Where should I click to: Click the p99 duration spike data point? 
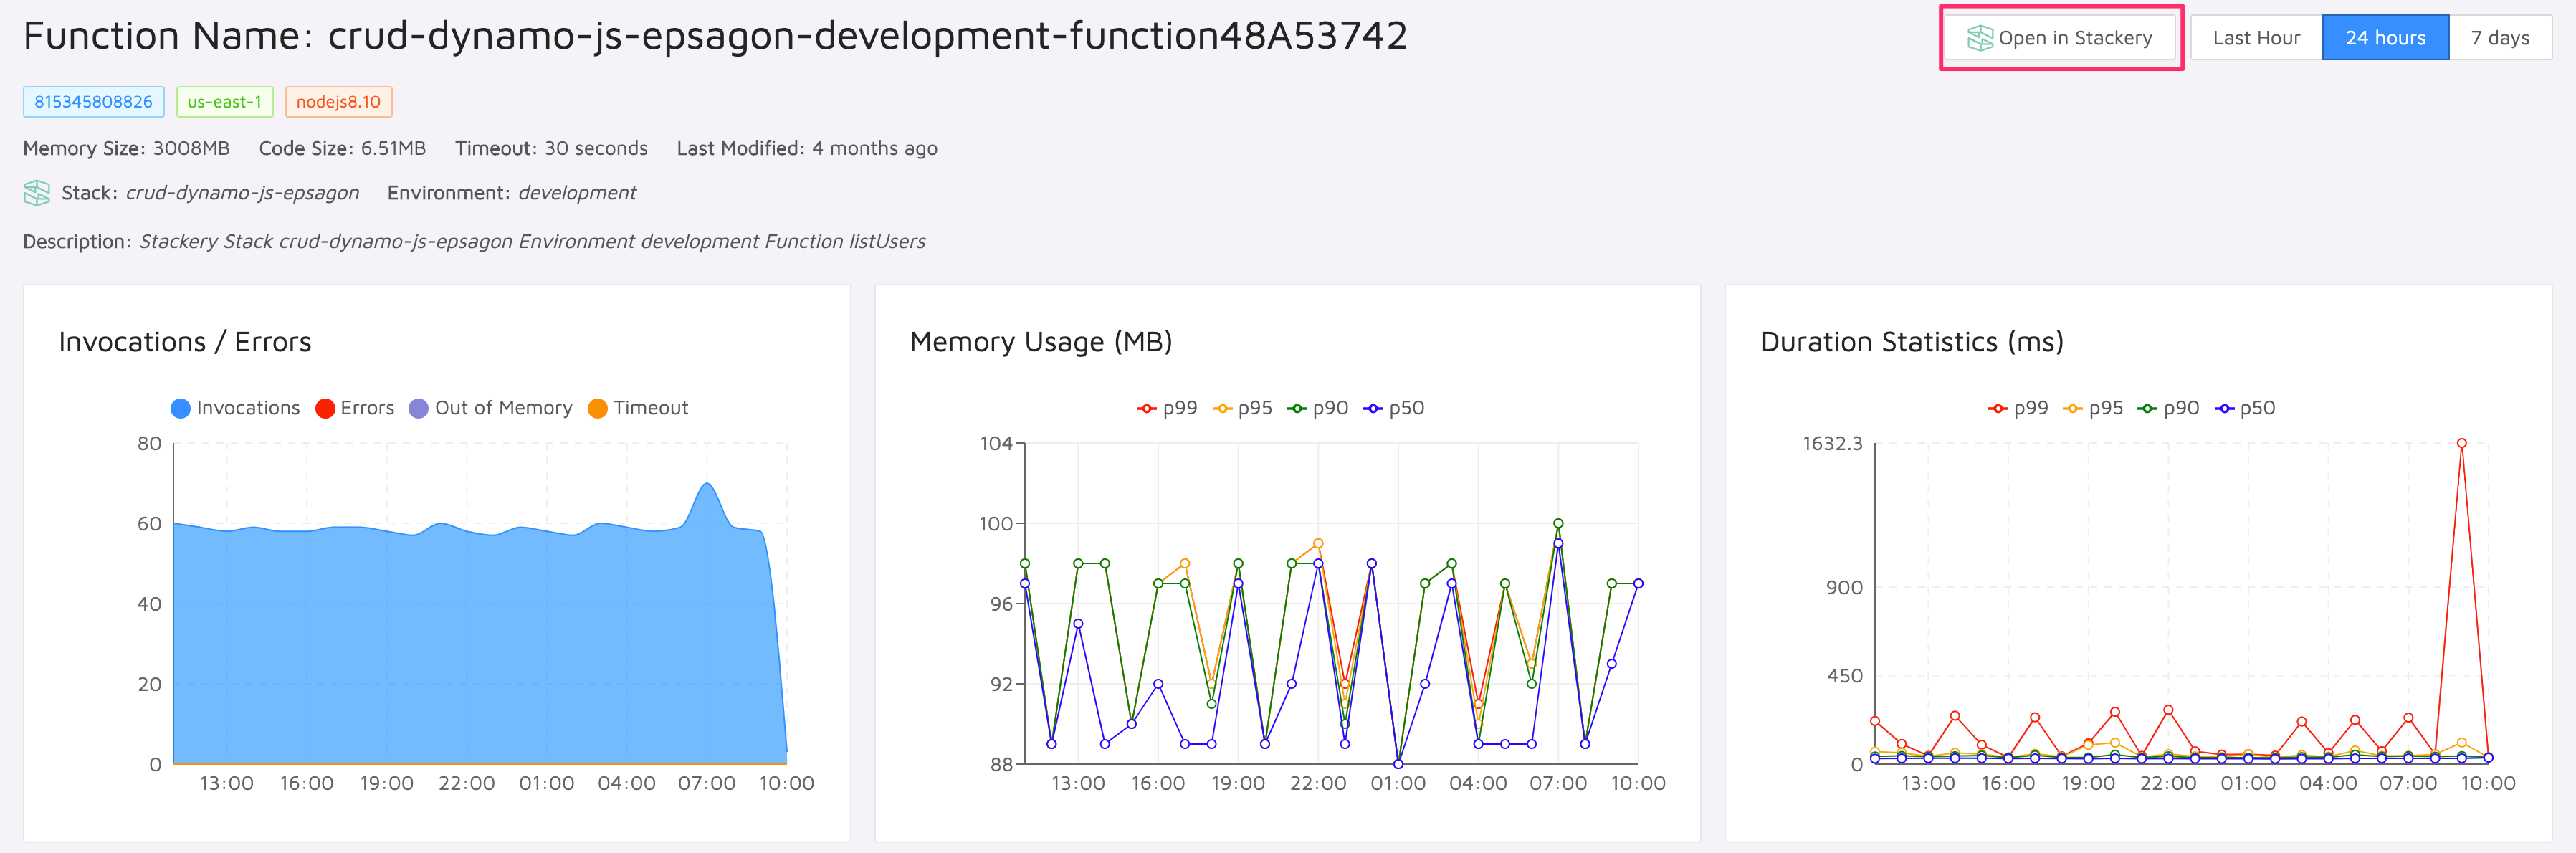[x=2461, y=443]
